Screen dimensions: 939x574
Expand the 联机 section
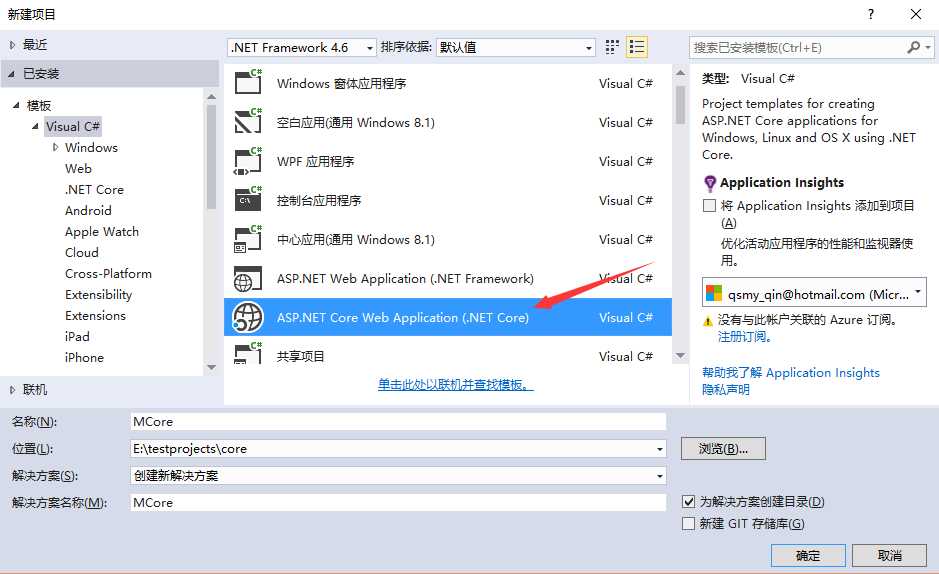pos(12,390)
